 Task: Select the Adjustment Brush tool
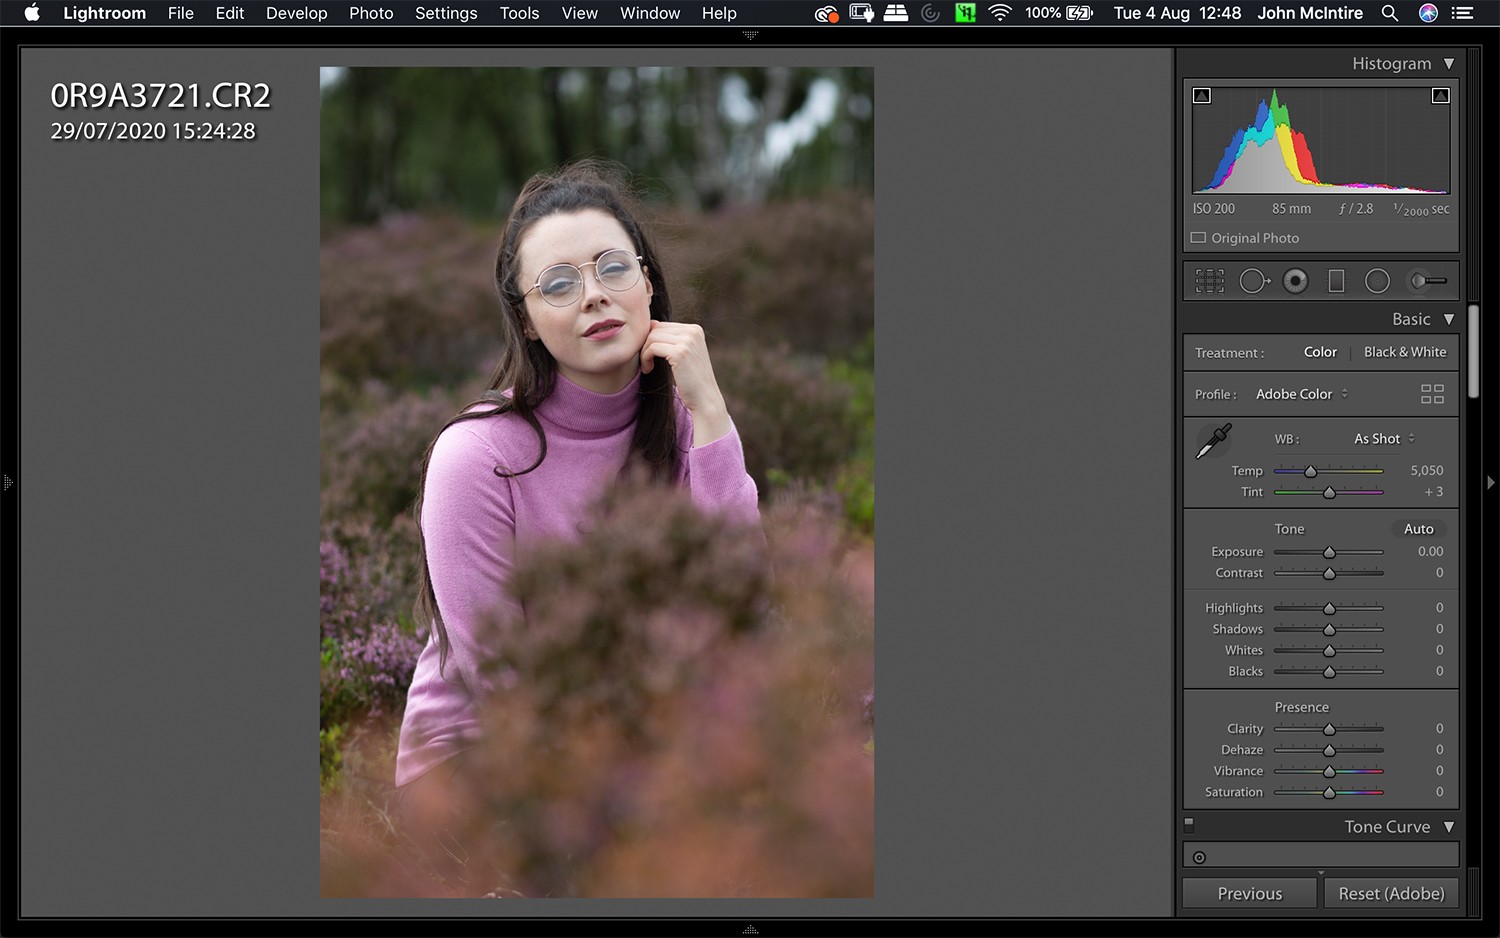point(1428,280)
